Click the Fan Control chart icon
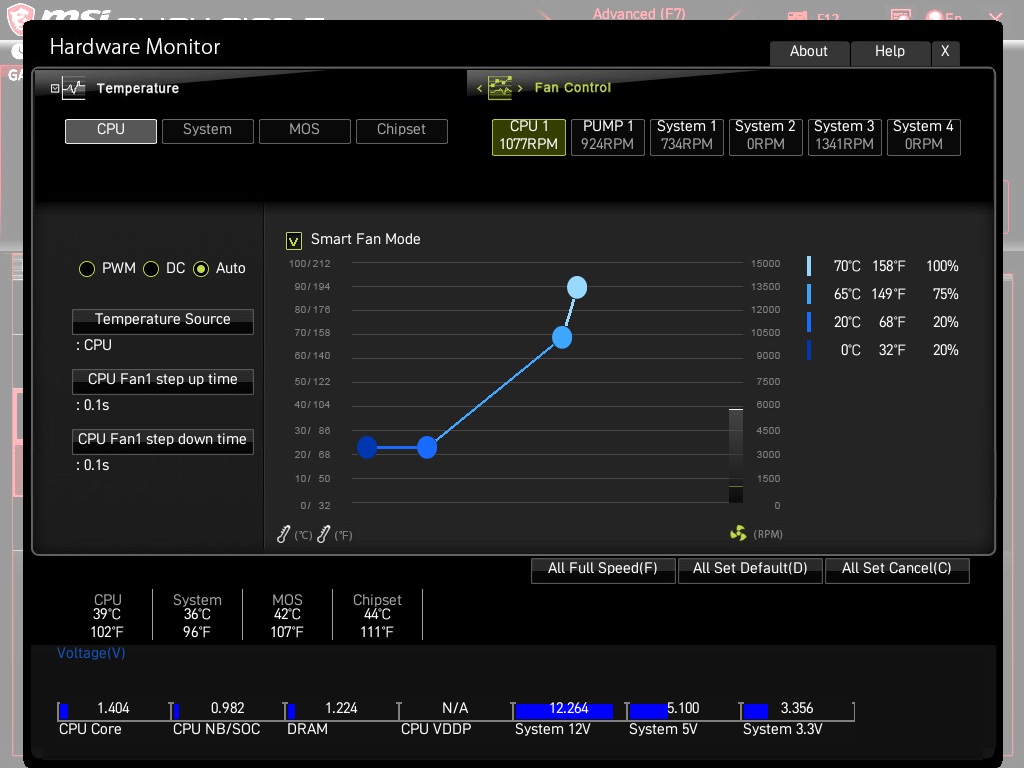This screenshot has width=1024, height=768. (500, 87)
